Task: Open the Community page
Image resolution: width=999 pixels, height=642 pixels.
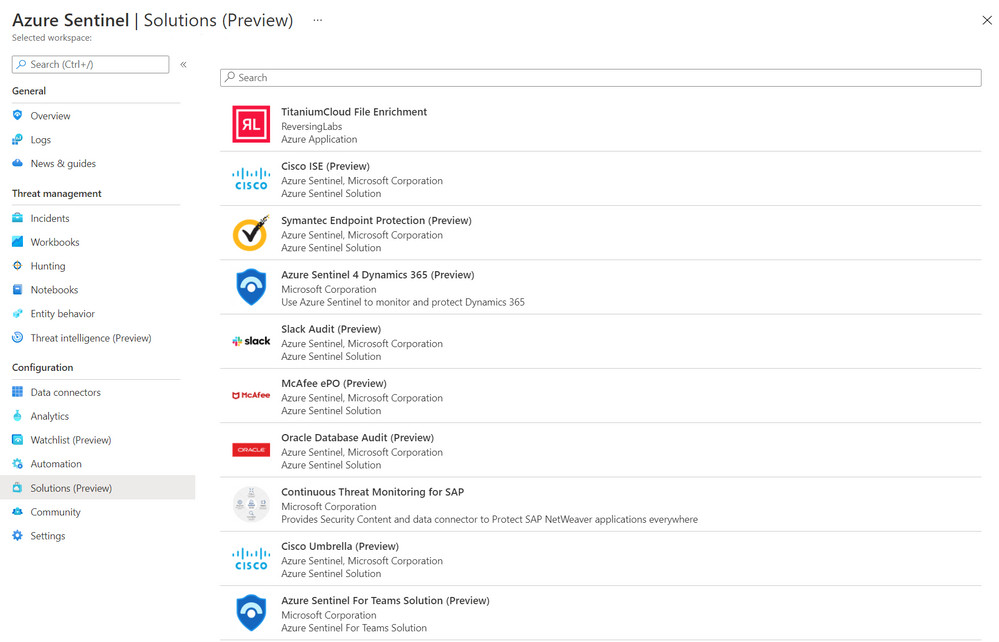Action: 55,512
